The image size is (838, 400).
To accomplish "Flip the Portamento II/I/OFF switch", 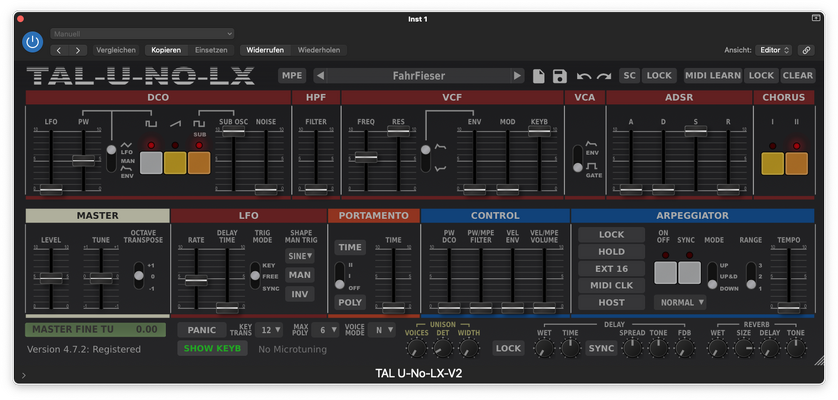I will pos(339,275).
